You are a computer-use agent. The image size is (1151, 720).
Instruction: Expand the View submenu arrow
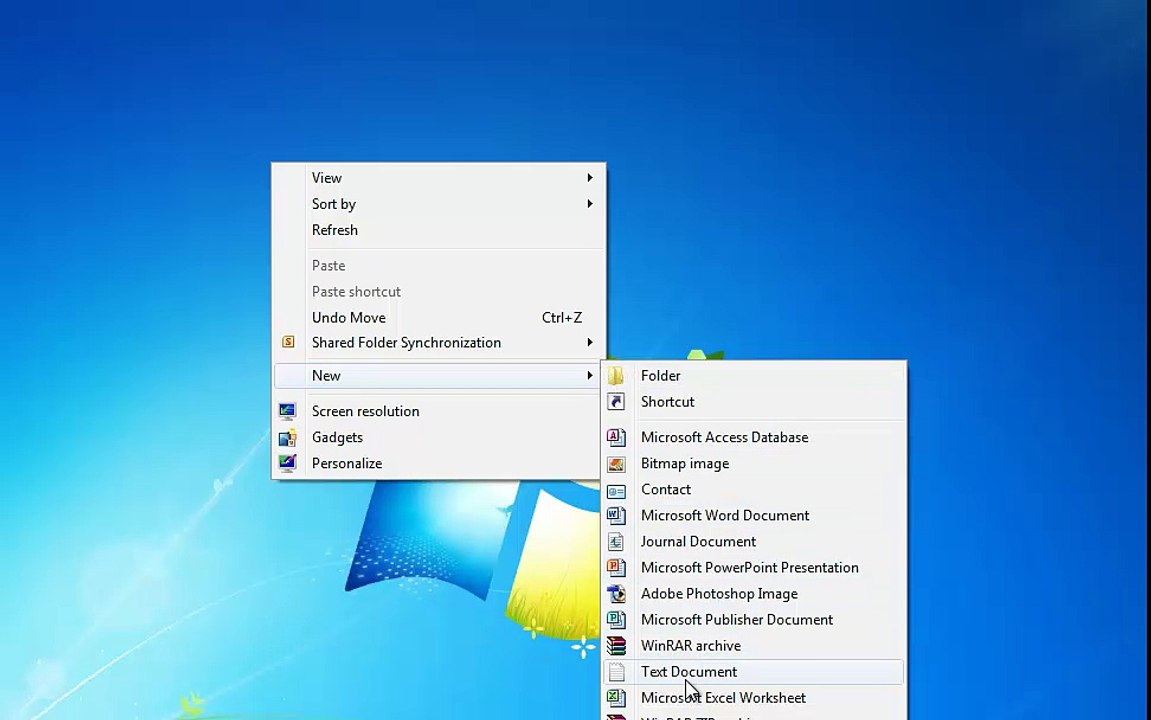coord(589,178)
